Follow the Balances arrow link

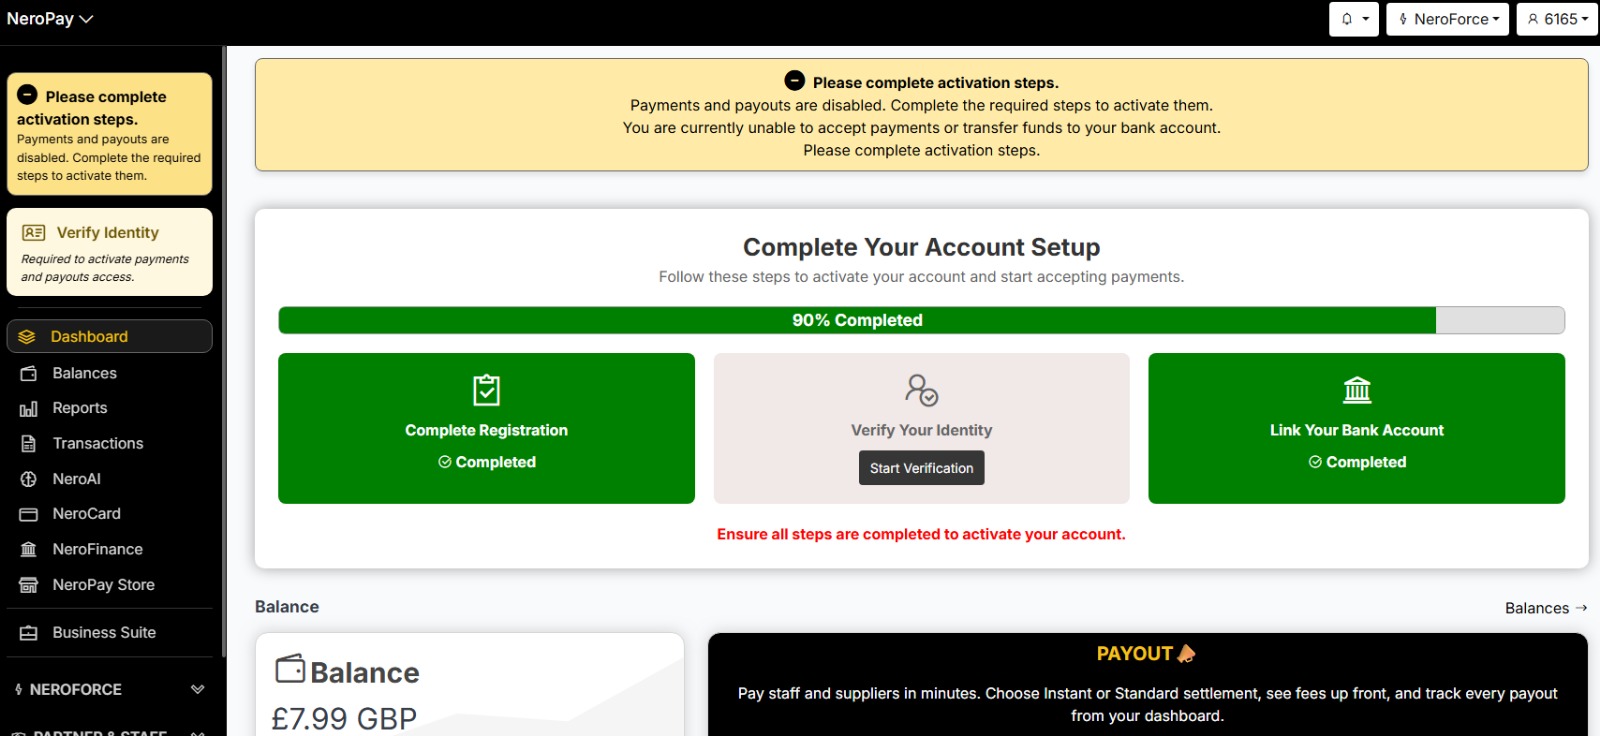(x=1545, y=608)
